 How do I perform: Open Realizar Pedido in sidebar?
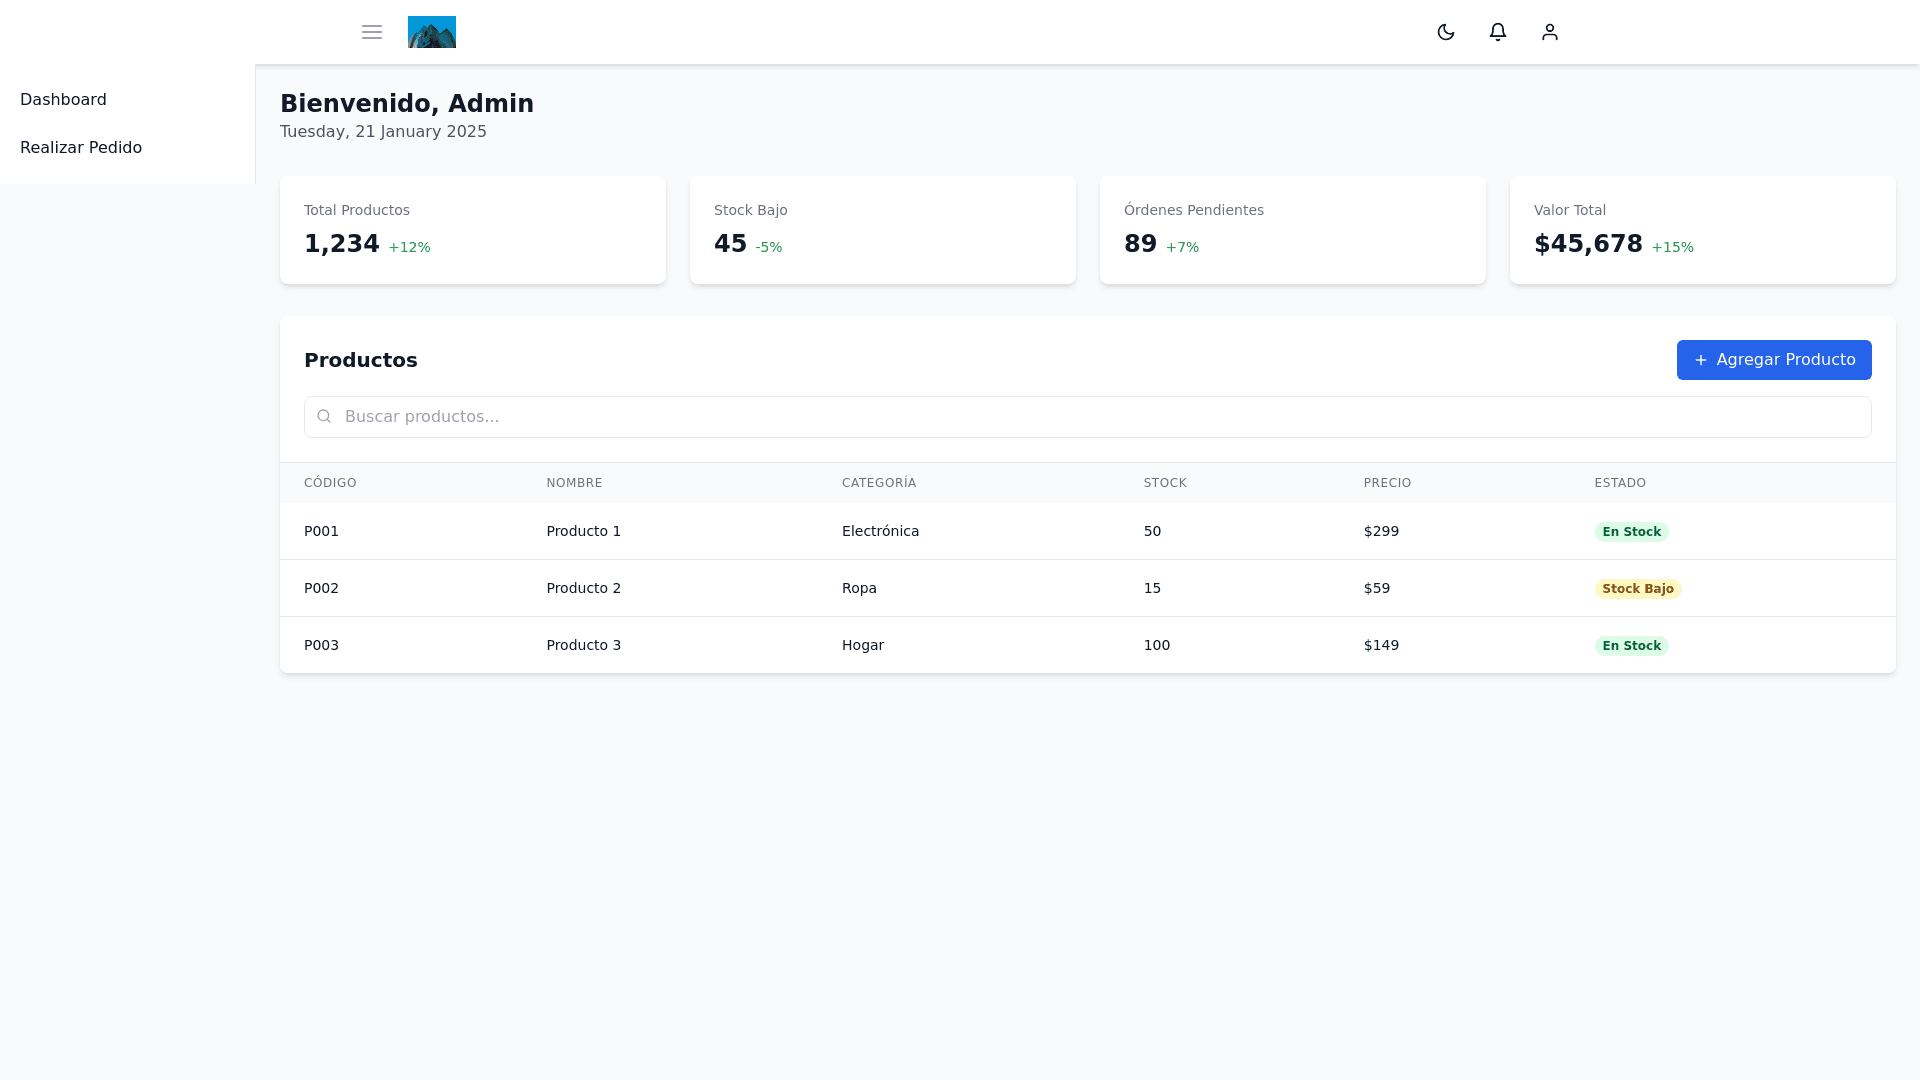click(81, 148)
